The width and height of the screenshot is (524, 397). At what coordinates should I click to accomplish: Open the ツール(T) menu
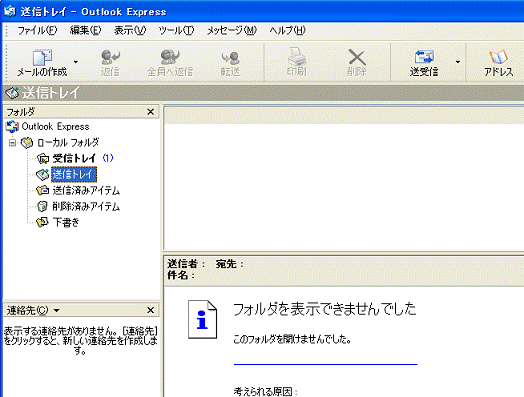click(176, 30)
